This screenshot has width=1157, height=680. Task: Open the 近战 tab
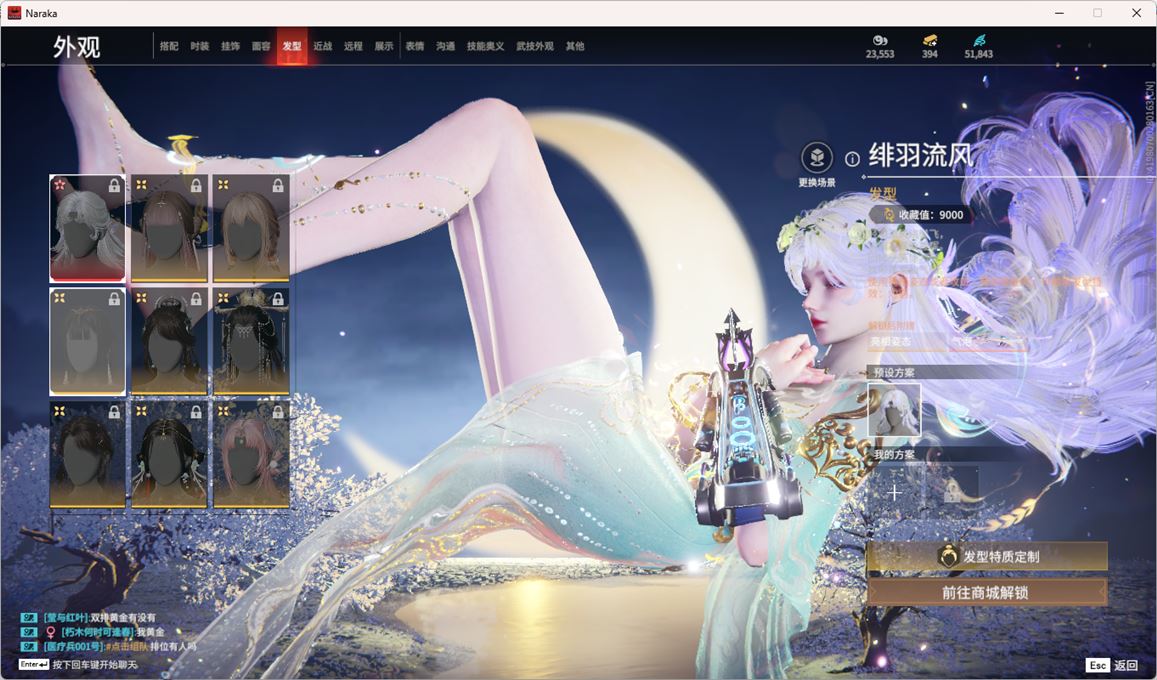click(x=322, y=46)
